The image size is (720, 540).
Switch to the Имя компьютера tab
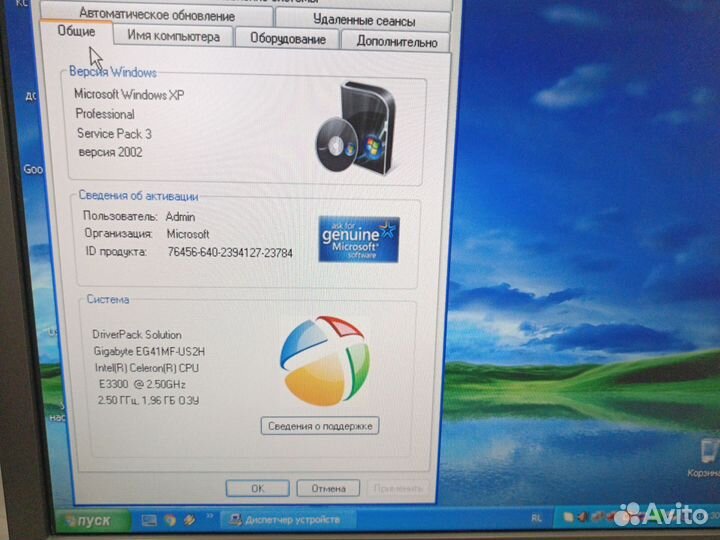click(173, 36)
